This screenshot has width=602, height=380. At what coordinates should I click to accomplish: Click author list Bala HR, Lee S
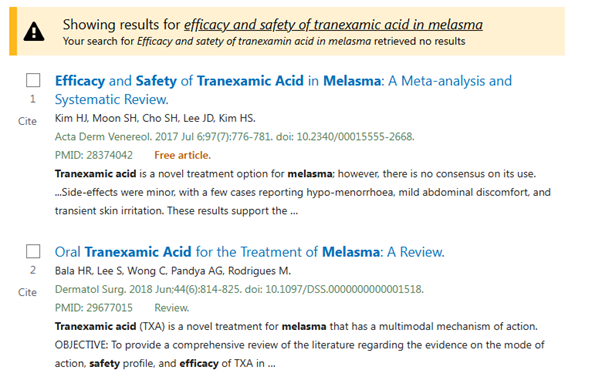(x=173, y=271)
